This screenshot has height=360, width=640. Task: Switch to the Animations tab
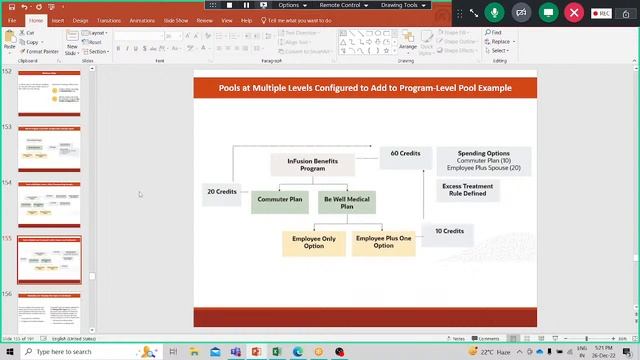142,20
